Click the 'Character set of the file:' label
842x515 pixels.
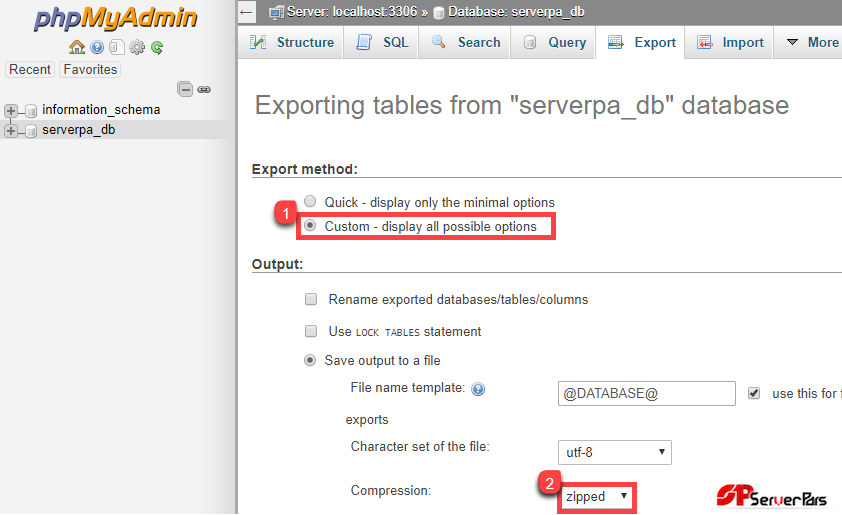[x=420, y=447]
